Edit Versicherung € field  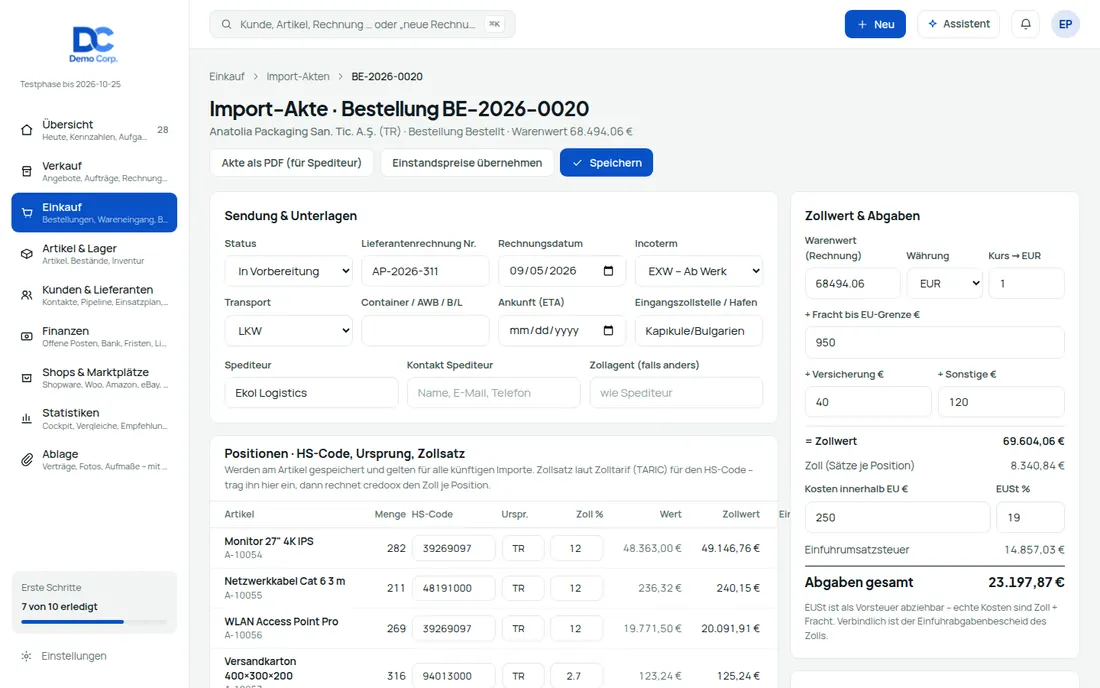pyautogui.click(x=868, y=402)
